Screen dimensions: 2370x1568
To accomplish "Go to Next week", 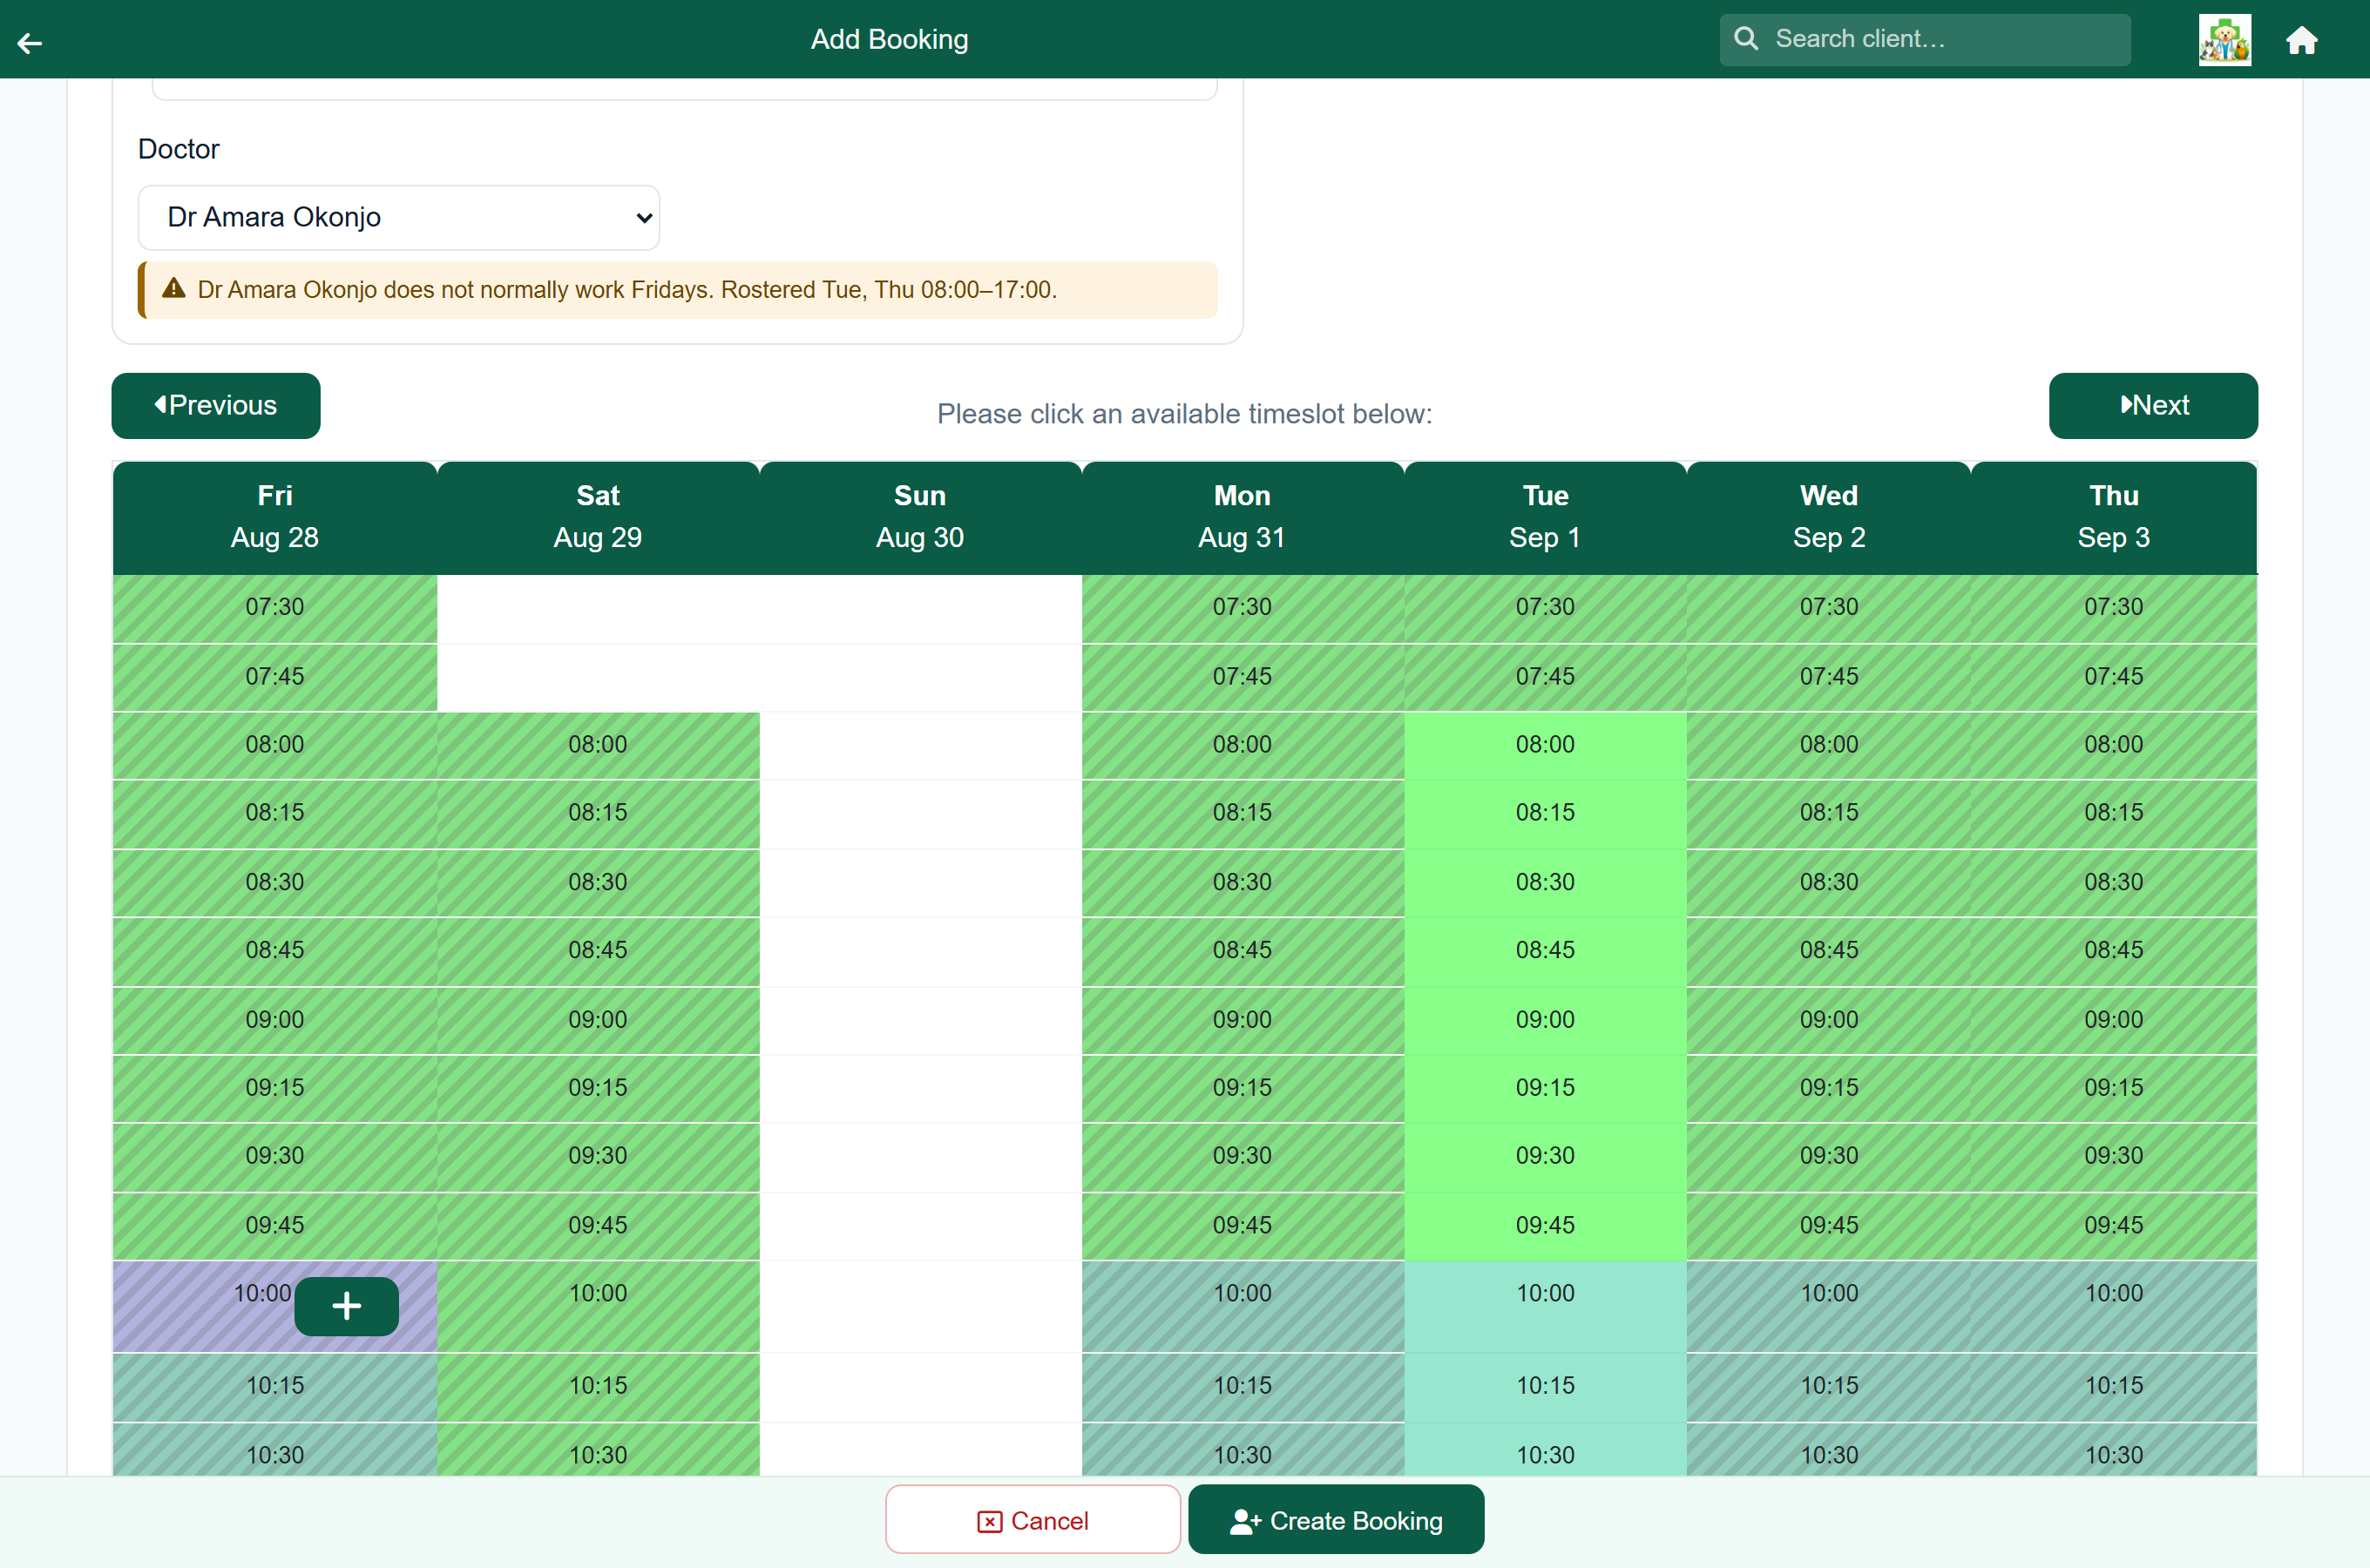I will [2152, 405].
